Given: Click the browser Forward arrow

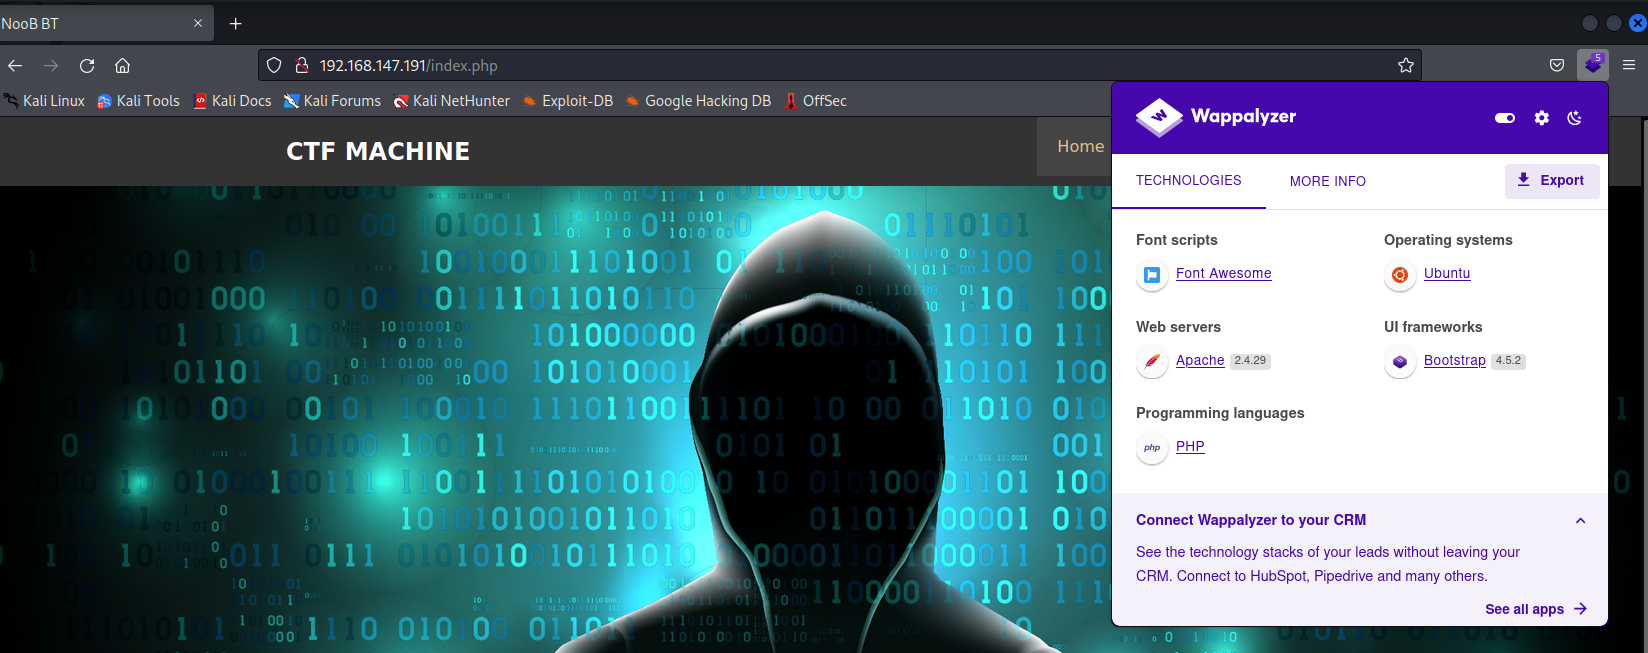Looking at the screenshot, I should coord(51,66).
